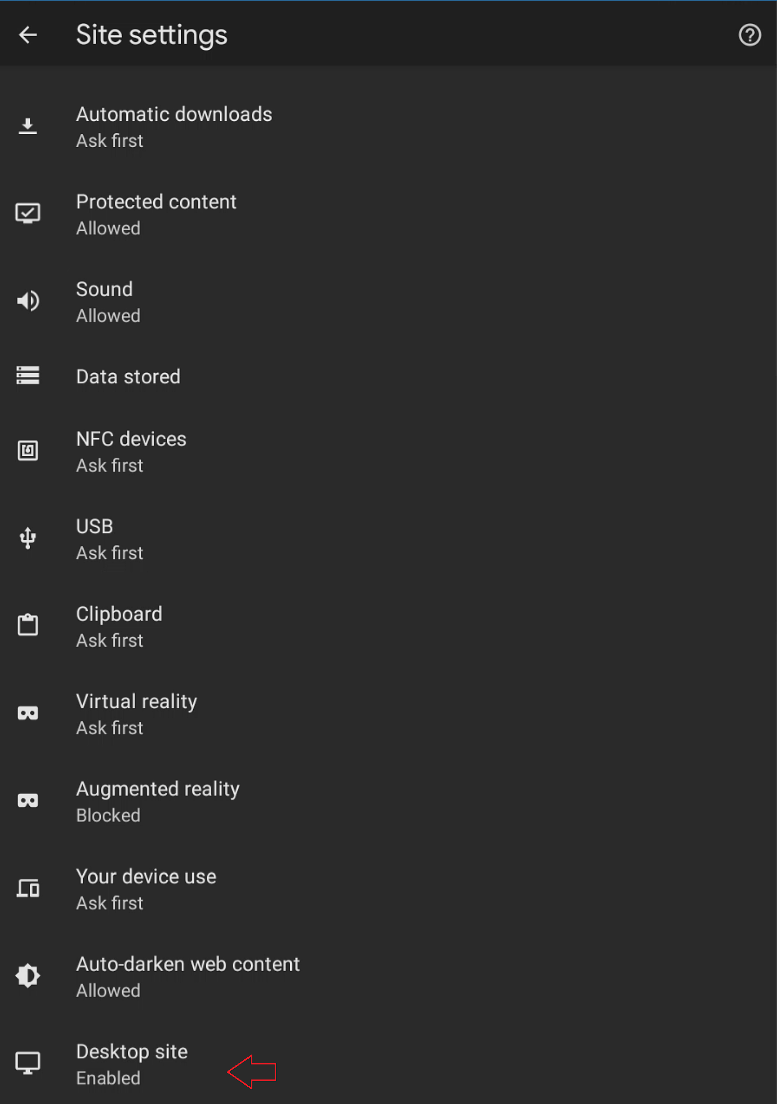777x1104 pixels.
Task: Click the Sound speaker icon
Action: tap(28, 301)
